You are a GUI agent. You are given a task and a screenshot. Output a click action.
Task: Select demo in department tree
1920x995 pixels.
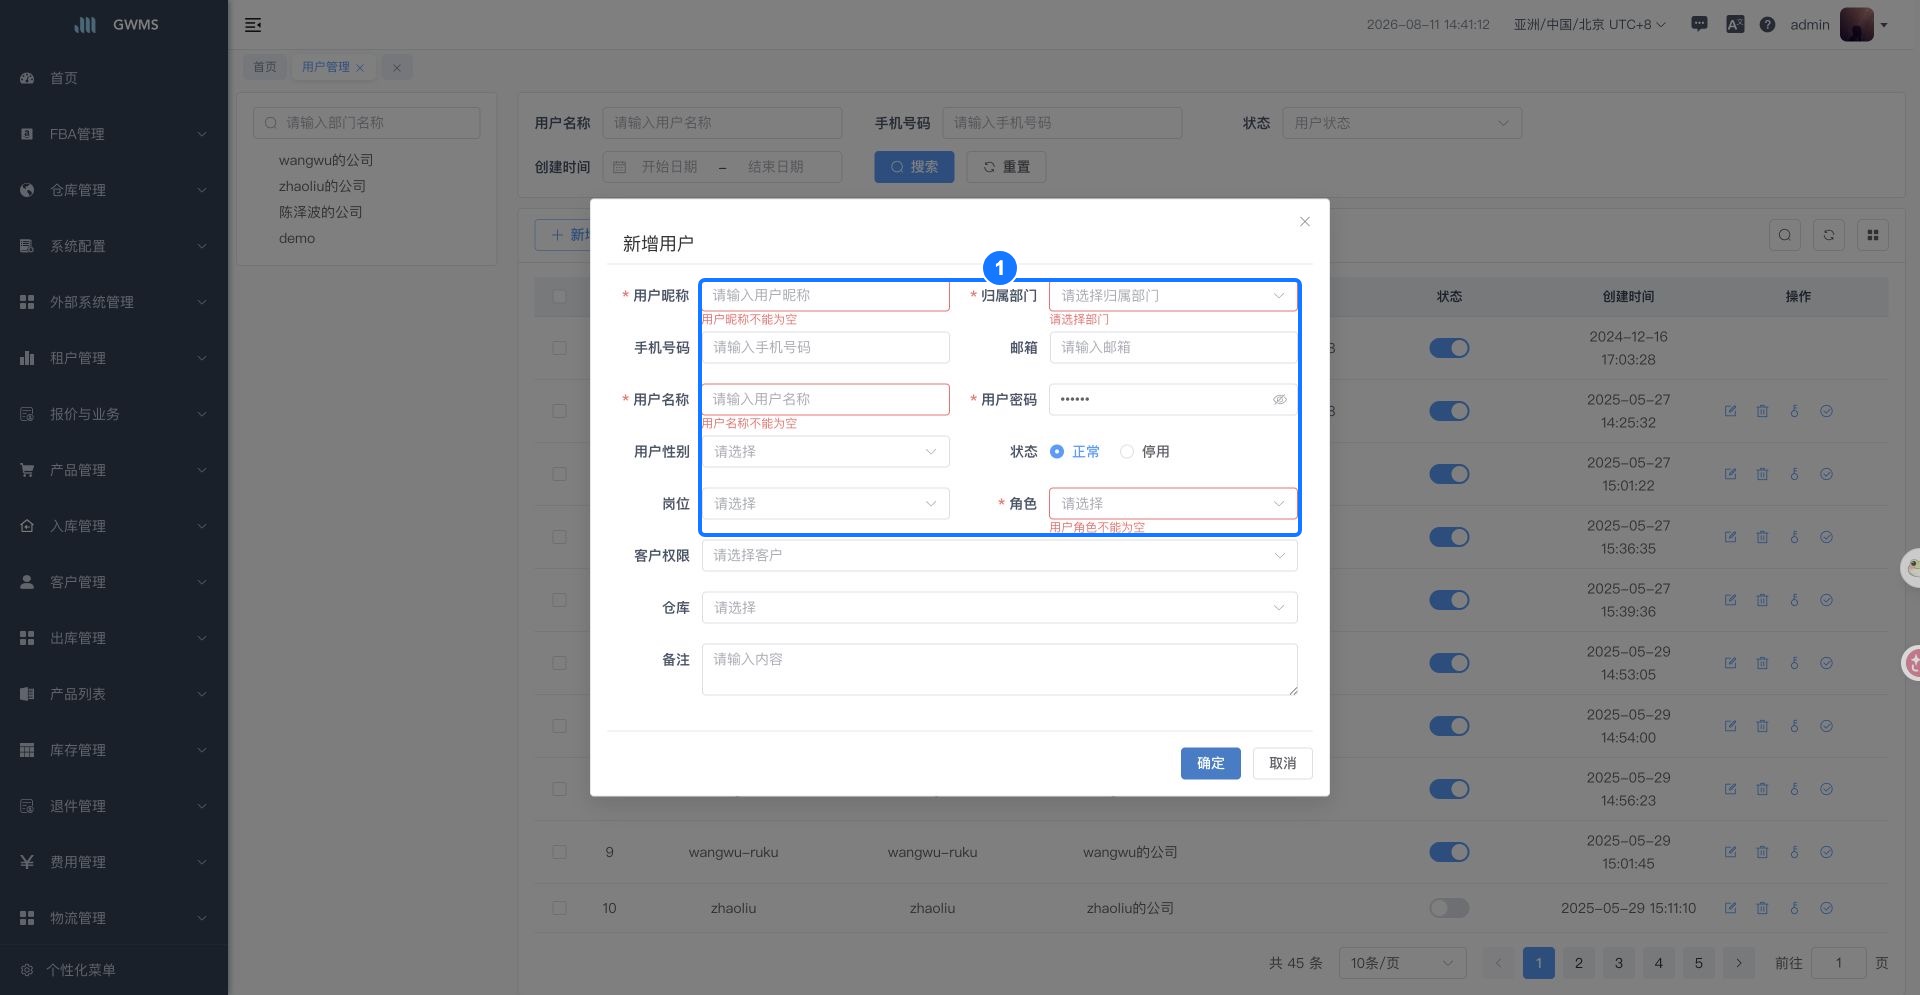pyautogui.click(x=297, y=238)
